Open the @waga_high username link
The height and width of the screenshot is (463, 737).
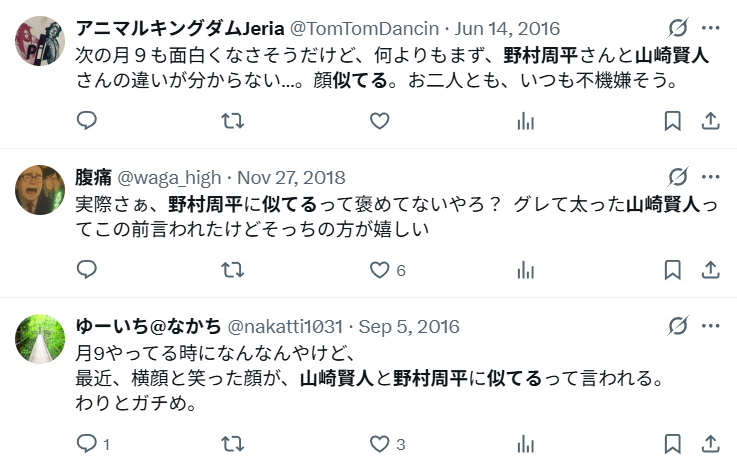[169, 178]
